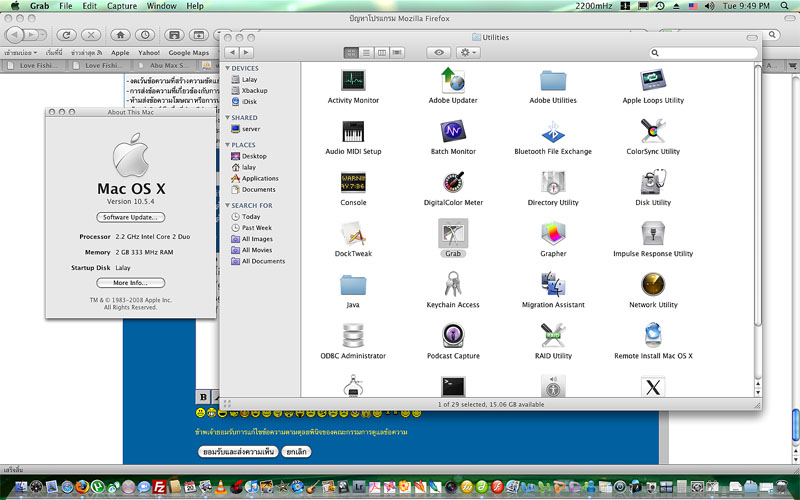The image size is (800, 500).
Task: Click Google Maps bookmark in Firefox
Action: coord(188,53)
